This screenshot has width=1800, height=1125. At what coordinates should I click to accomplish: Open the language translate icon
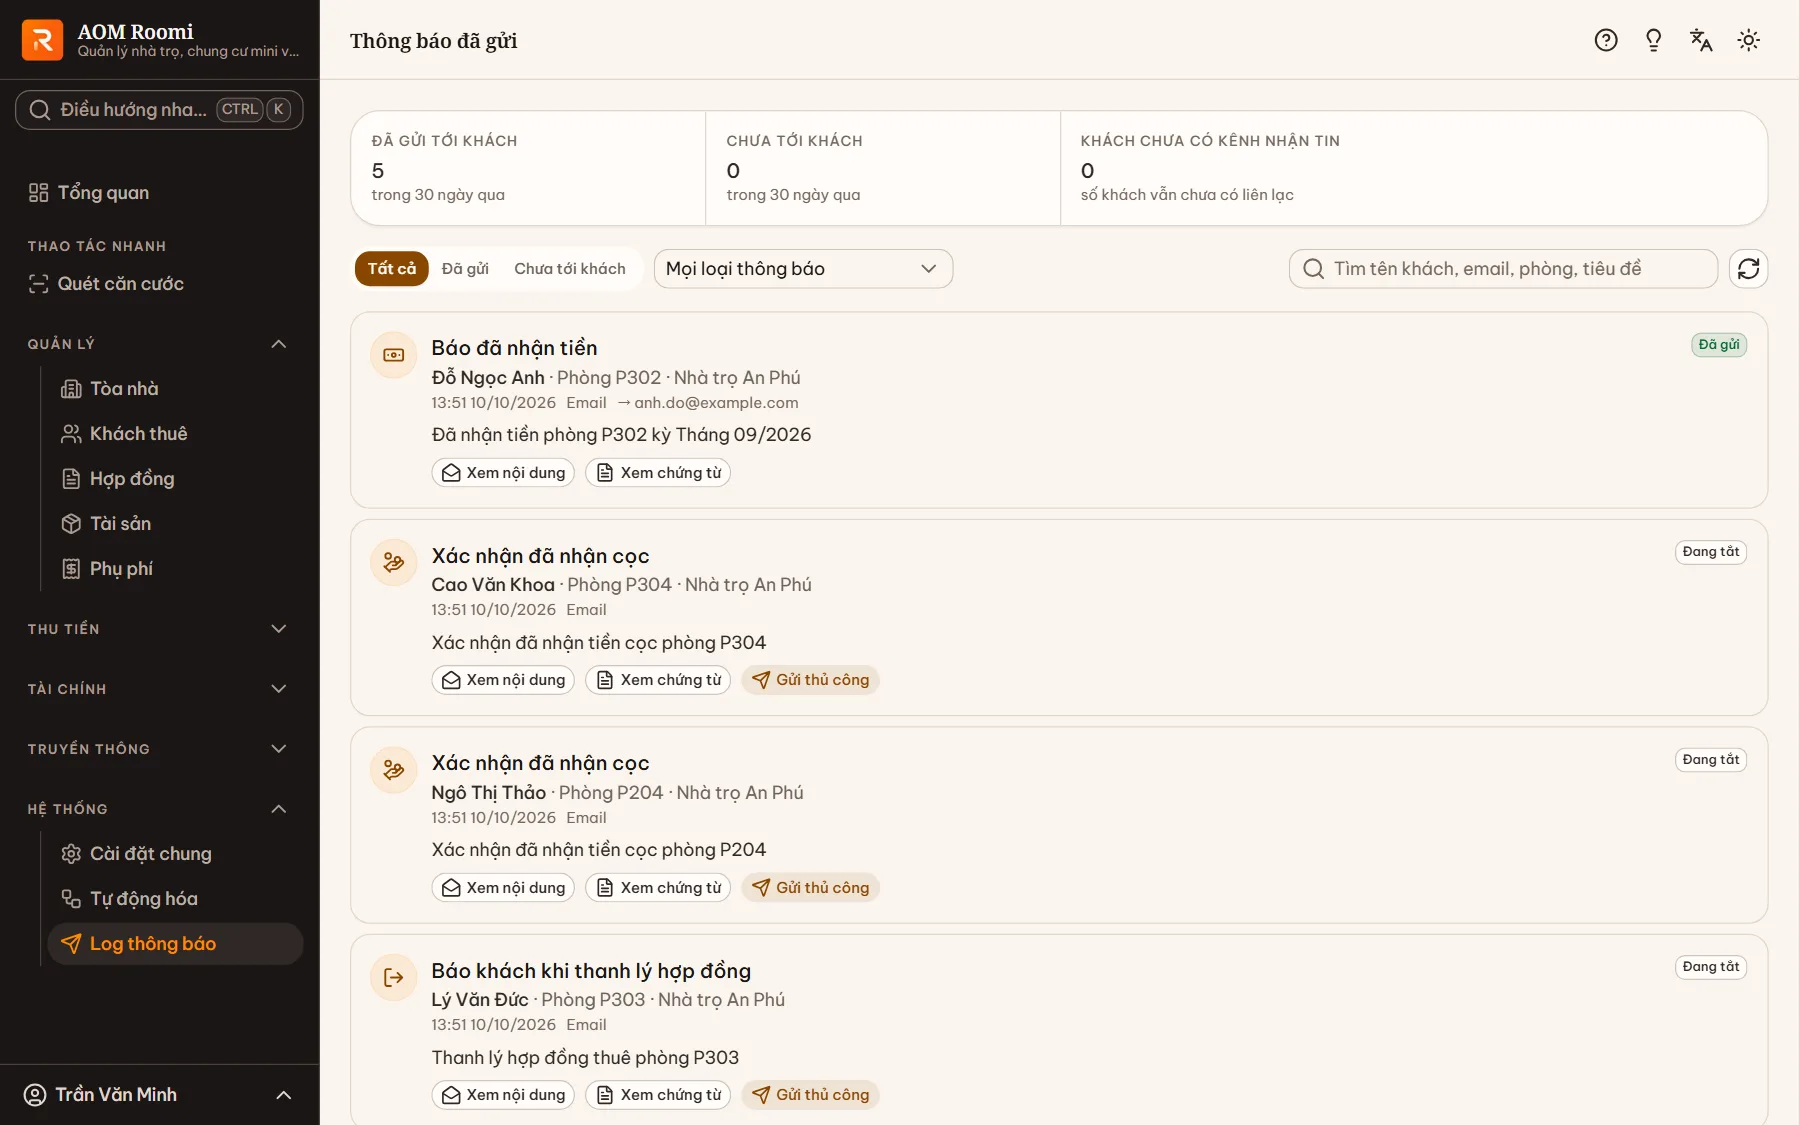click(1701, 40)
